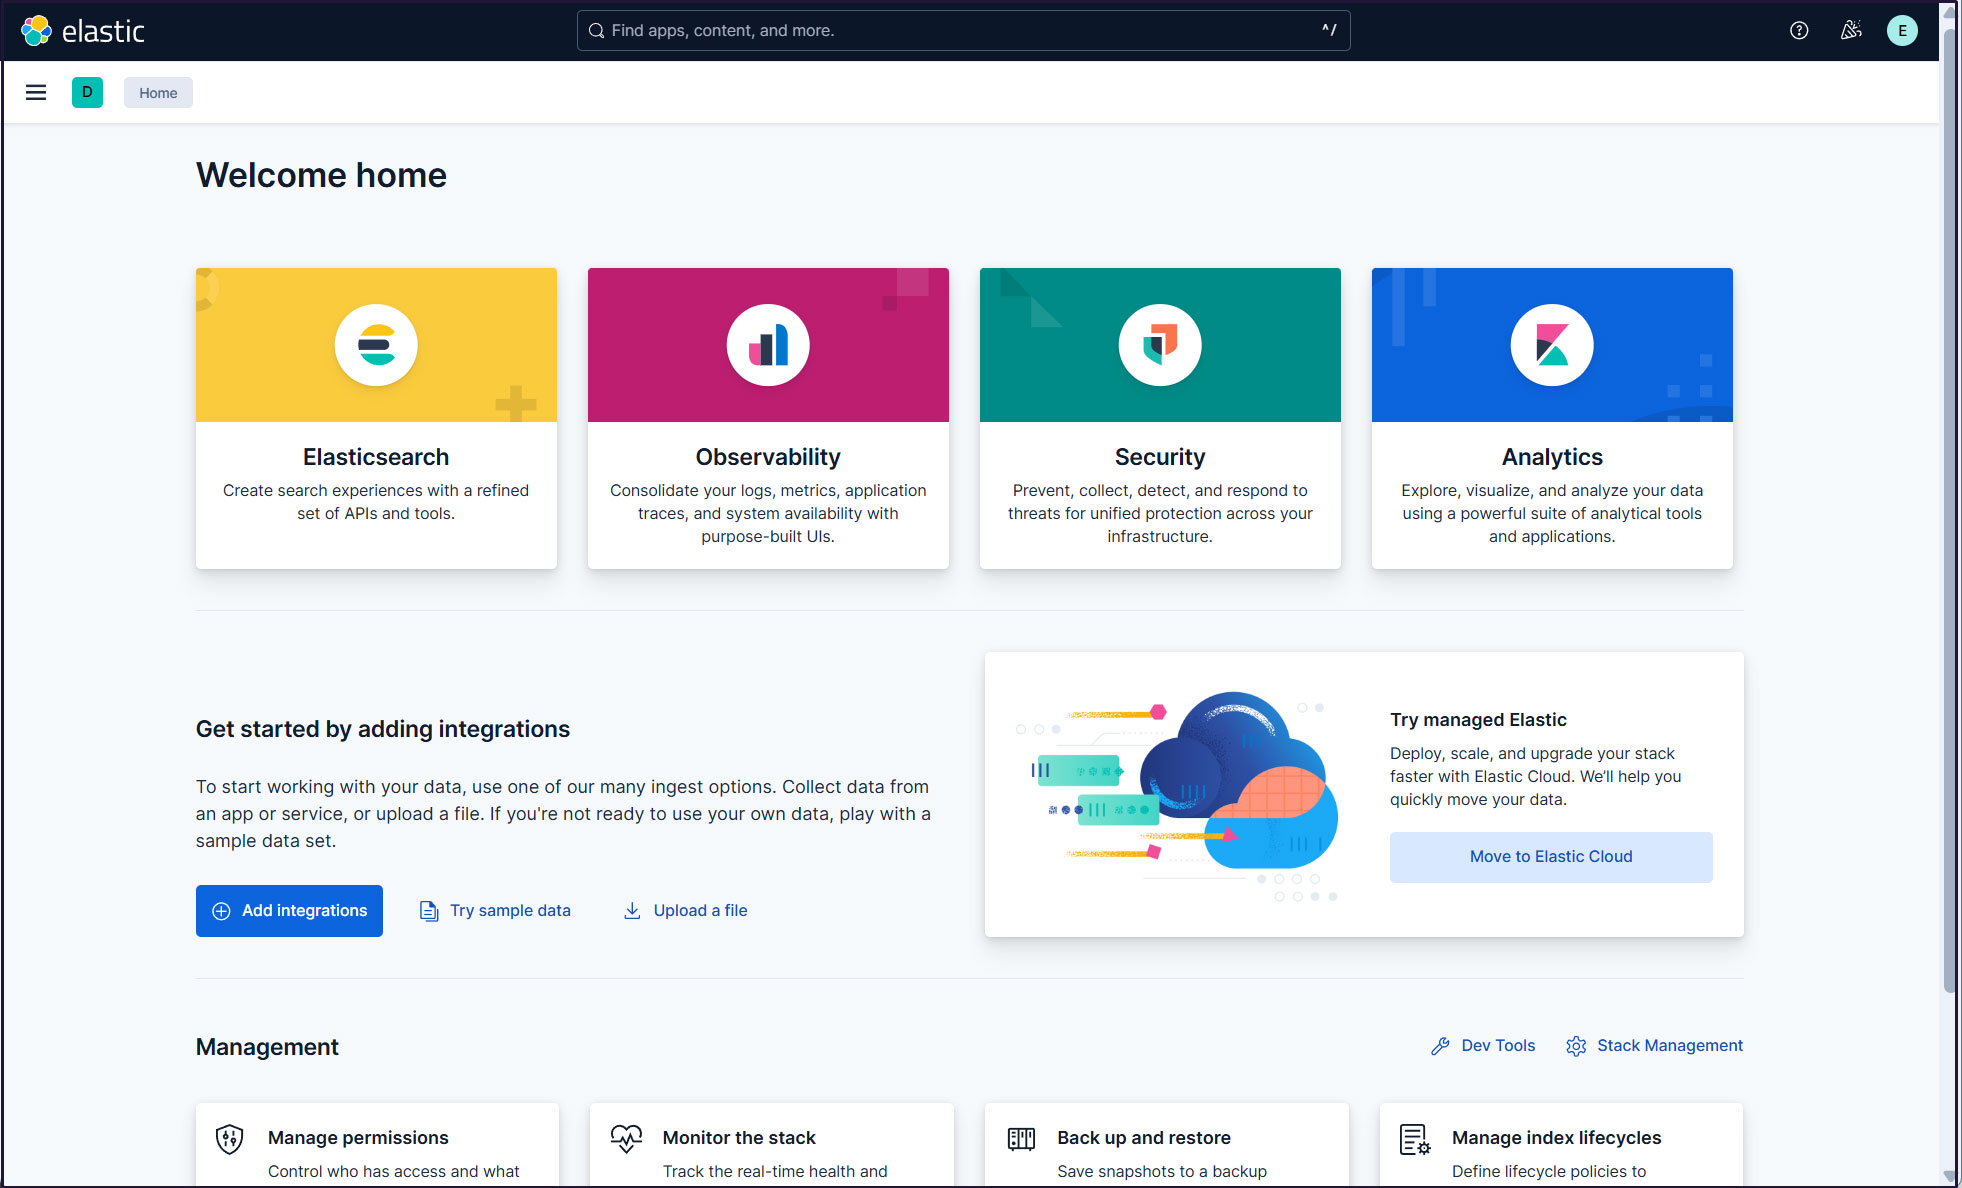
Task: Click the heartbeat icon for Monitor the stack
Action: tap(626, 1139)
